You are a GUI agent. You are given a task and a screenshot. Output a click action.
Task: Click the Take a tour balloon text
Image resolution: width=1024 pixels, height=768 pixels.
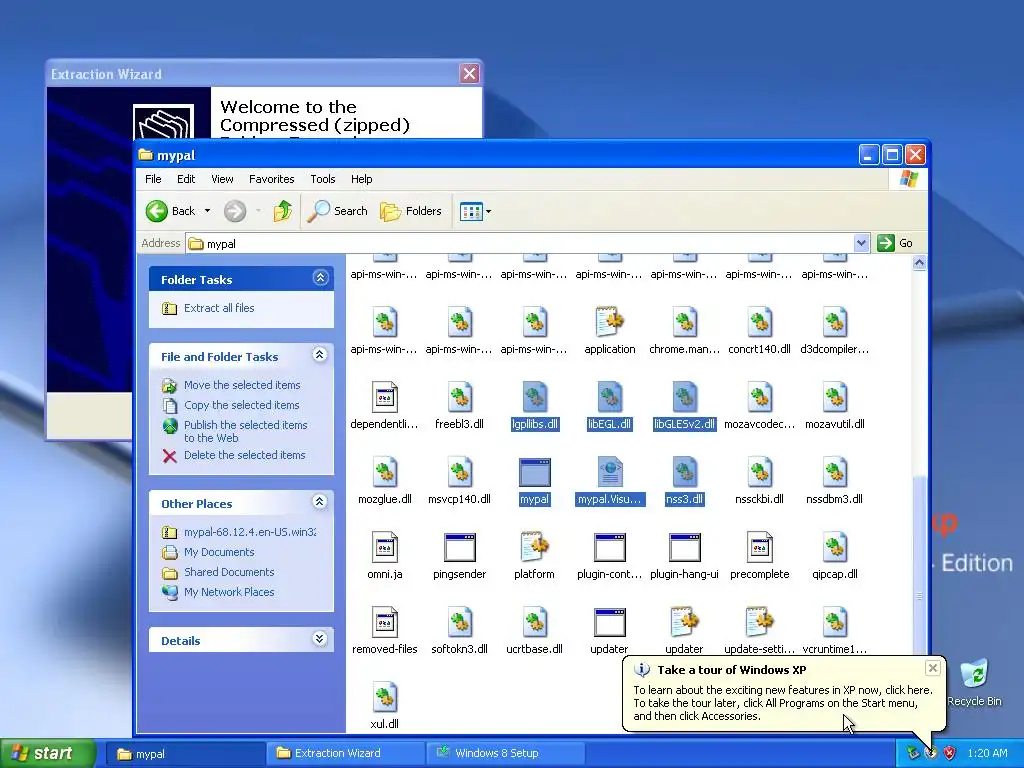click(x=782, y=703)
